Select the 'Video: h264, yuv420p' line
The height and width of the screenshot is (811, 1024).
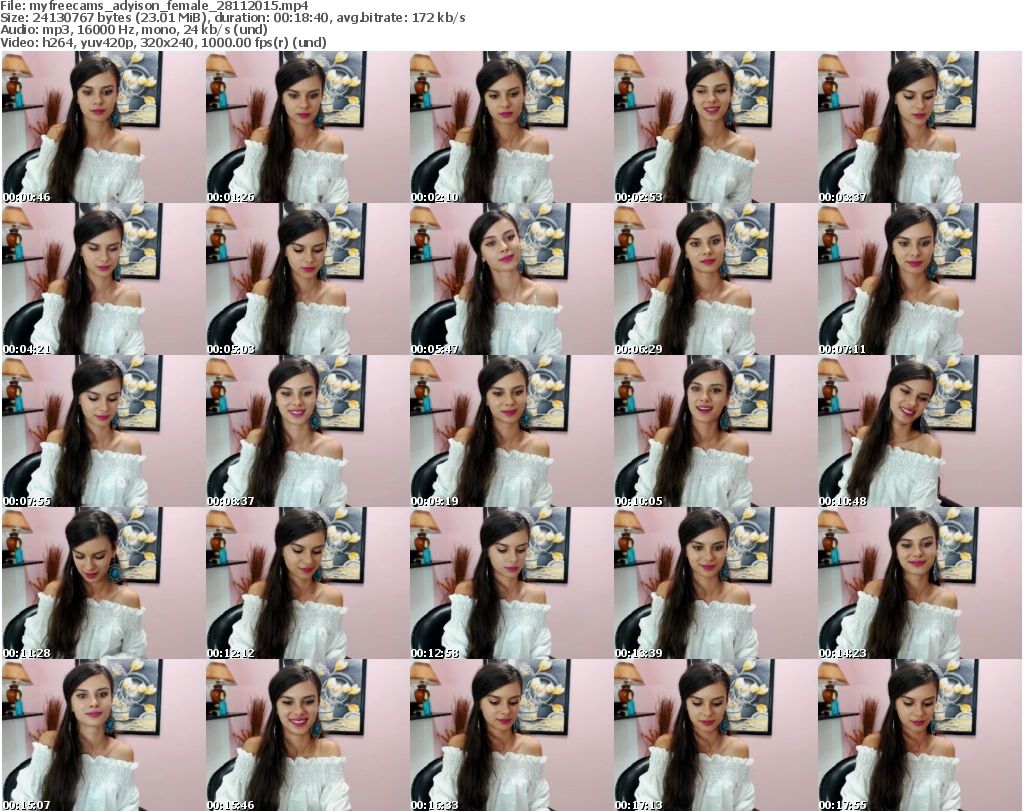pos(163,42)
